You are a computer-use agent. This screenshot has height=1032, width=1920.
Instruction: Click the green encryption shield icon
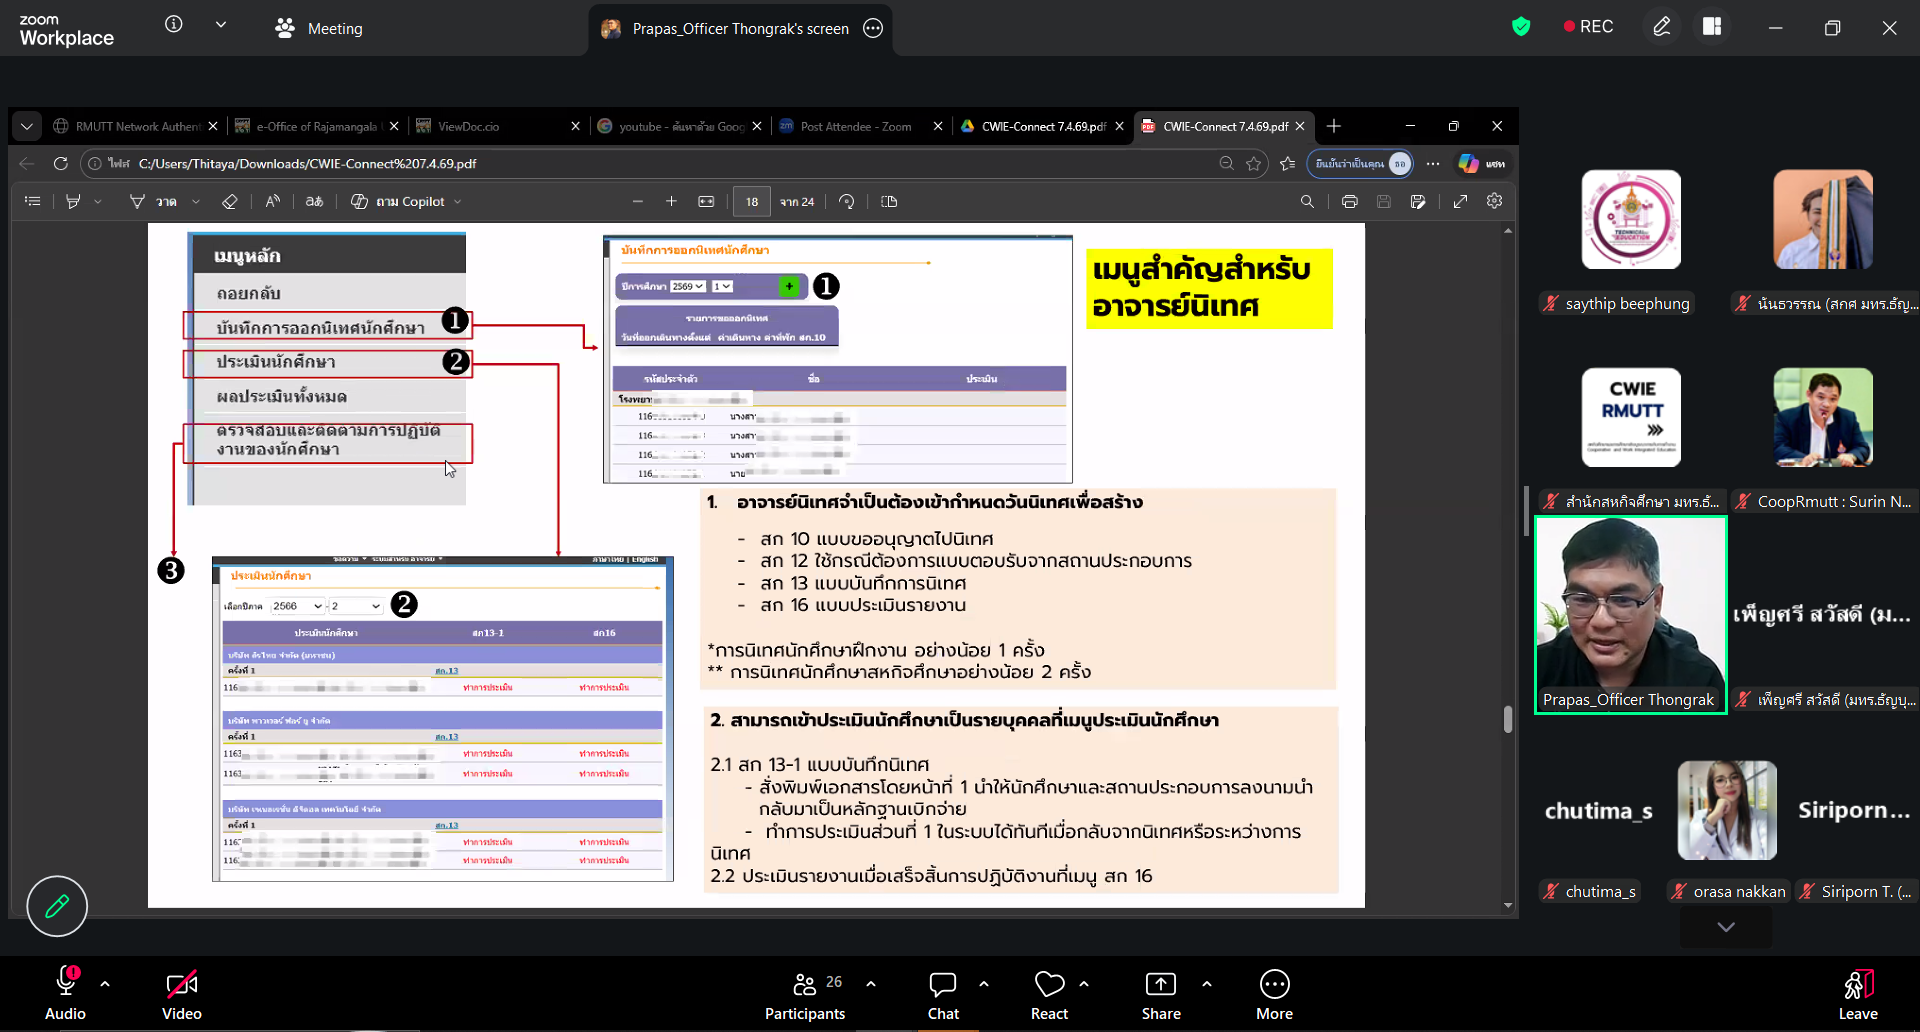[1521, 27]
